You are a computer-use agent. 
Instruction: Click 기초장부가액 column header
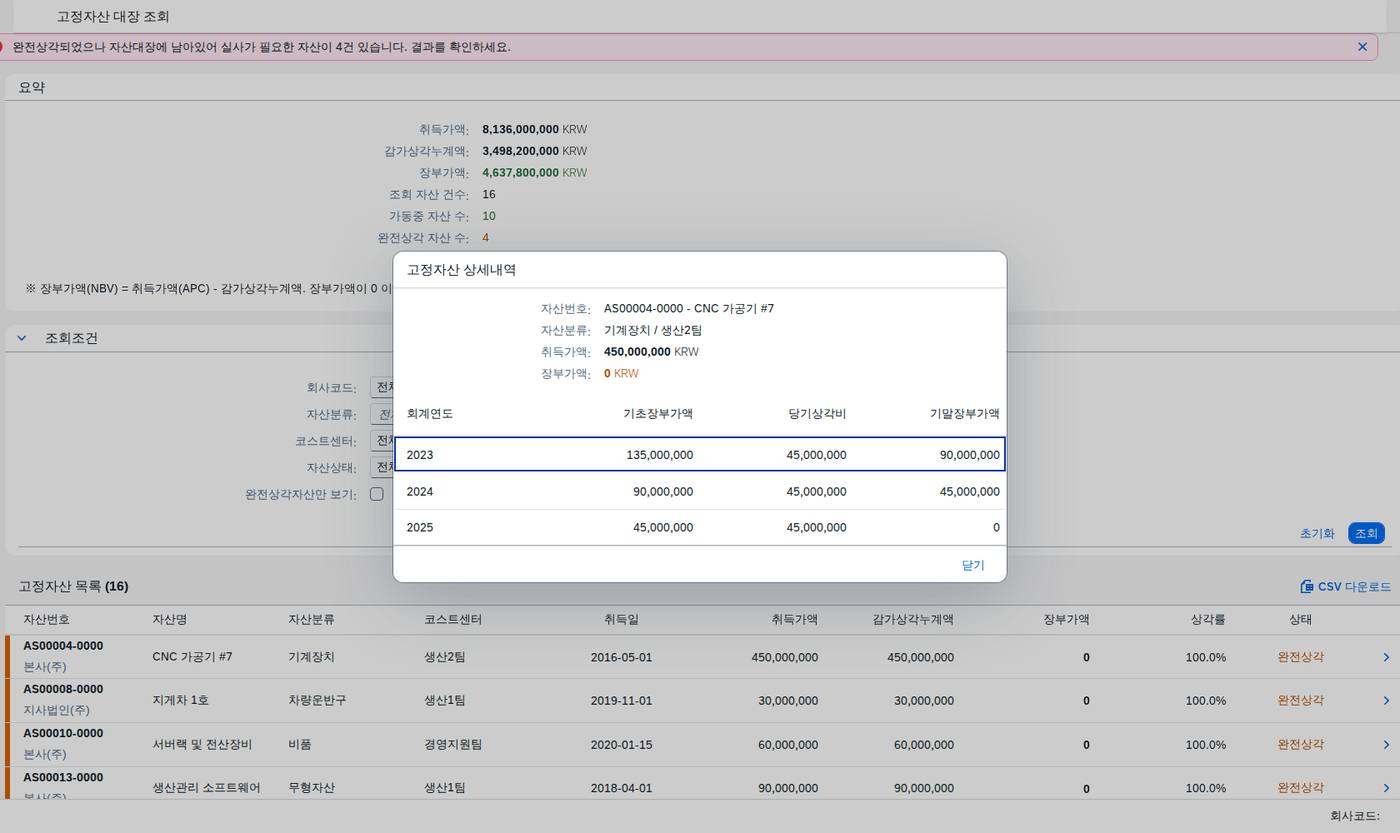(x=658, y=413)
